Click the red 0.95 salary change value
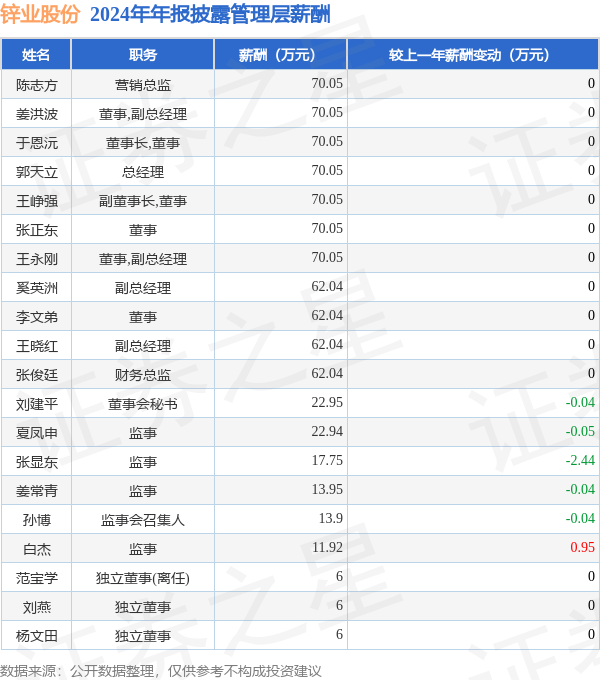The width and height of the screenshot is (600, 680). pos(582,547)
